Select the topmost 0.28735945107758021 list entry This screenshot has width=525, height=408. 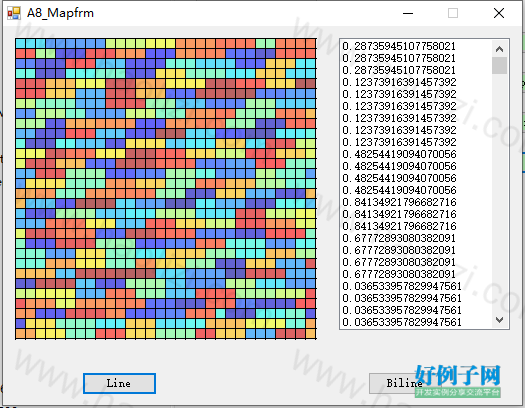click(x=399, y=46)
